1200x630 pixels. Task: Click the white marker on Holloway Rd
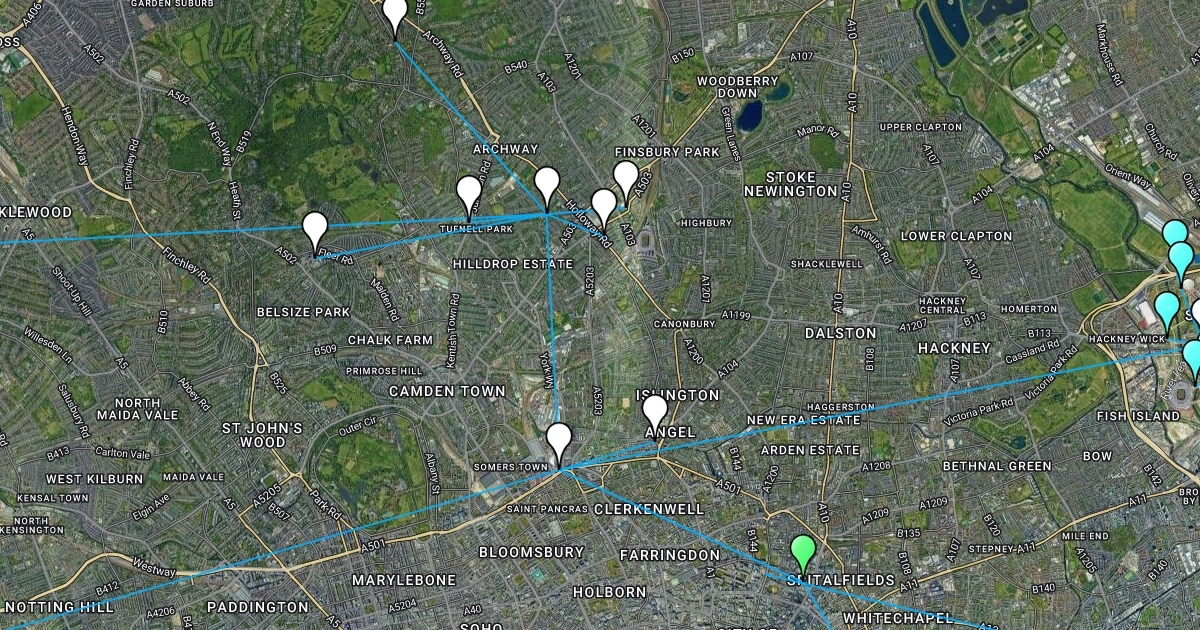click(x=604, y=209)
